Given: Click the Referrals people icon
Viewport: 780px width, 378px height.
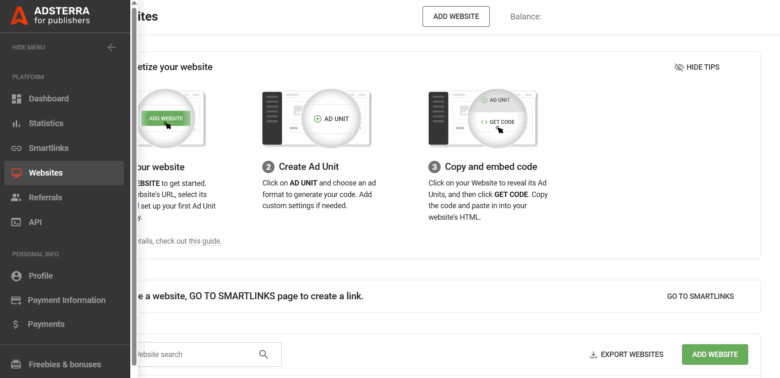Looking at the screenshot, I should click(16, 197).
